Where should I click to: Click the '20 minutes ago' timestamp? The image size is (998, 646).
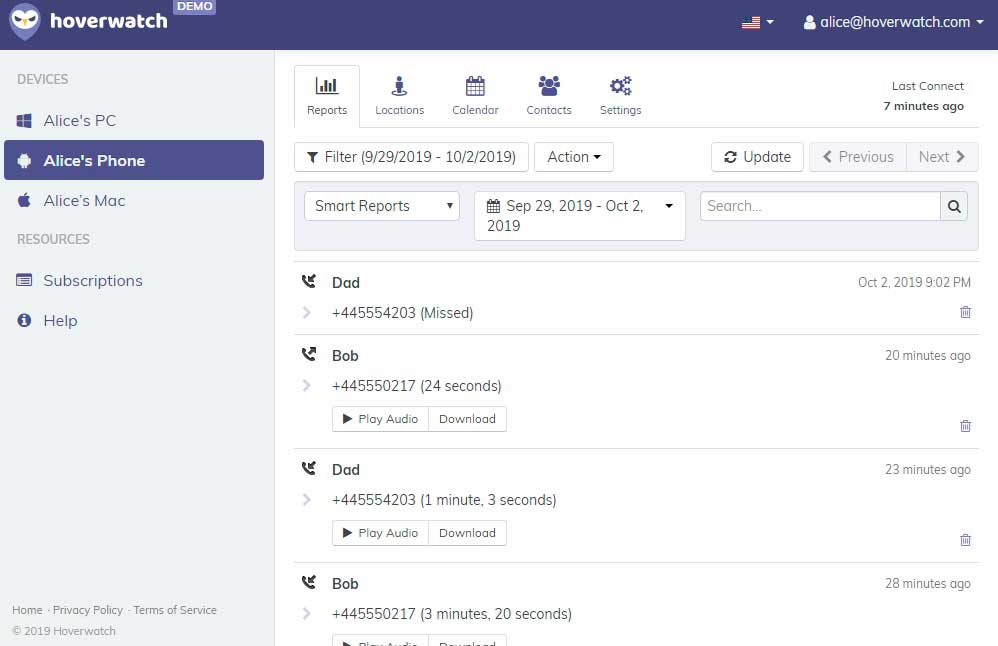[x=928, y=356]
